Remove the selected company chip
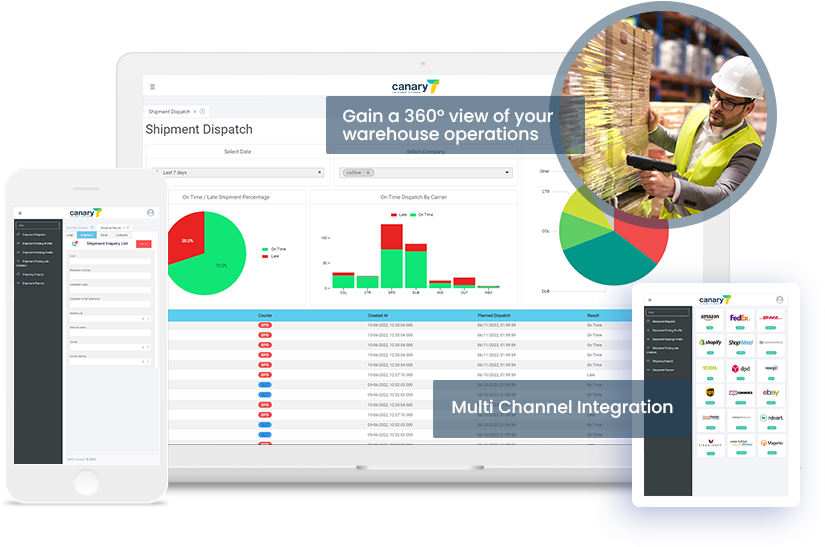This screenshot has height=547, width=825. [368, 173]
